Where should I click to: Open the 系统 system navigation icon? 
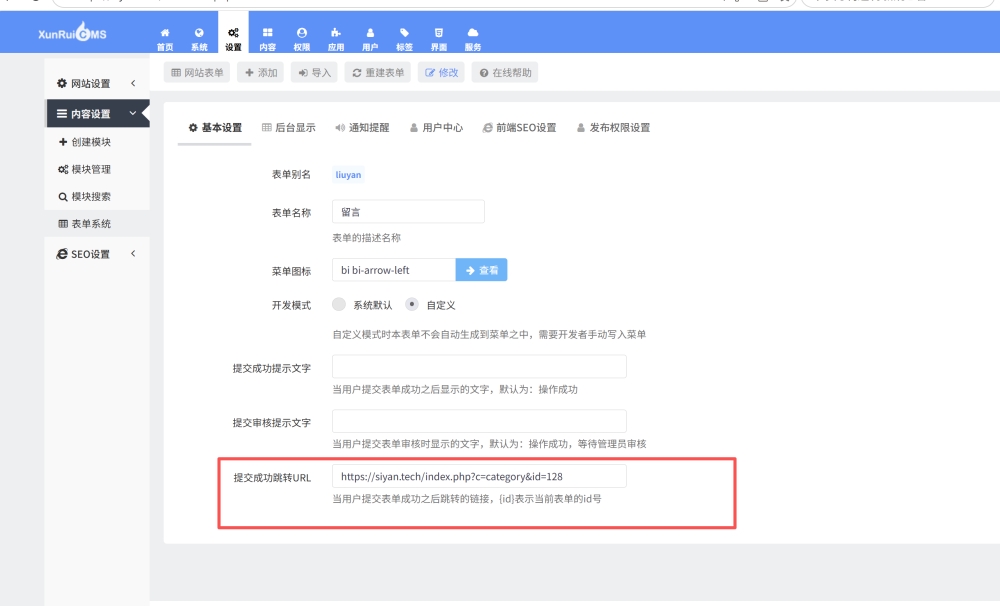[199, 39]
